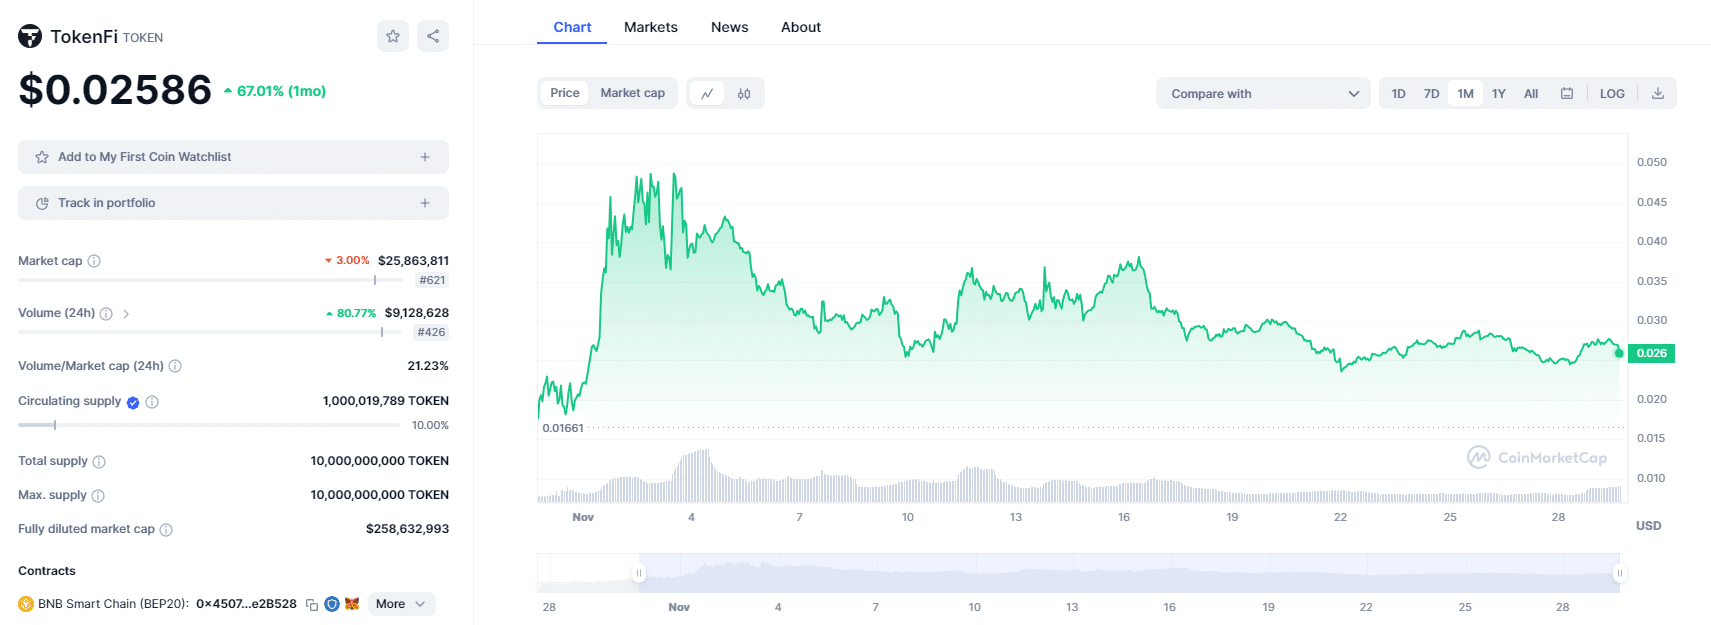The width and height of the screenshot is (1711, 625).
Task: Copy the BNB Smart Chain contract address
Action: pyautogui.click(x=312, y=605)
